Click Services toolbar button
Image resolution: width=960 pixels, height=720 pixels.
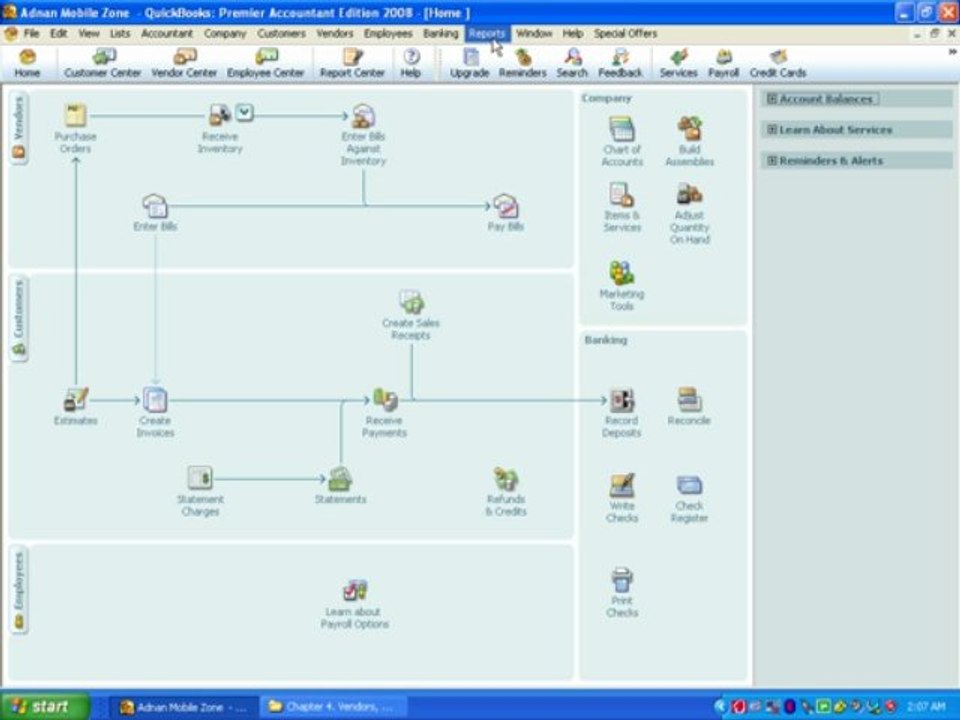pyautogui.click(x=678, y=64)
